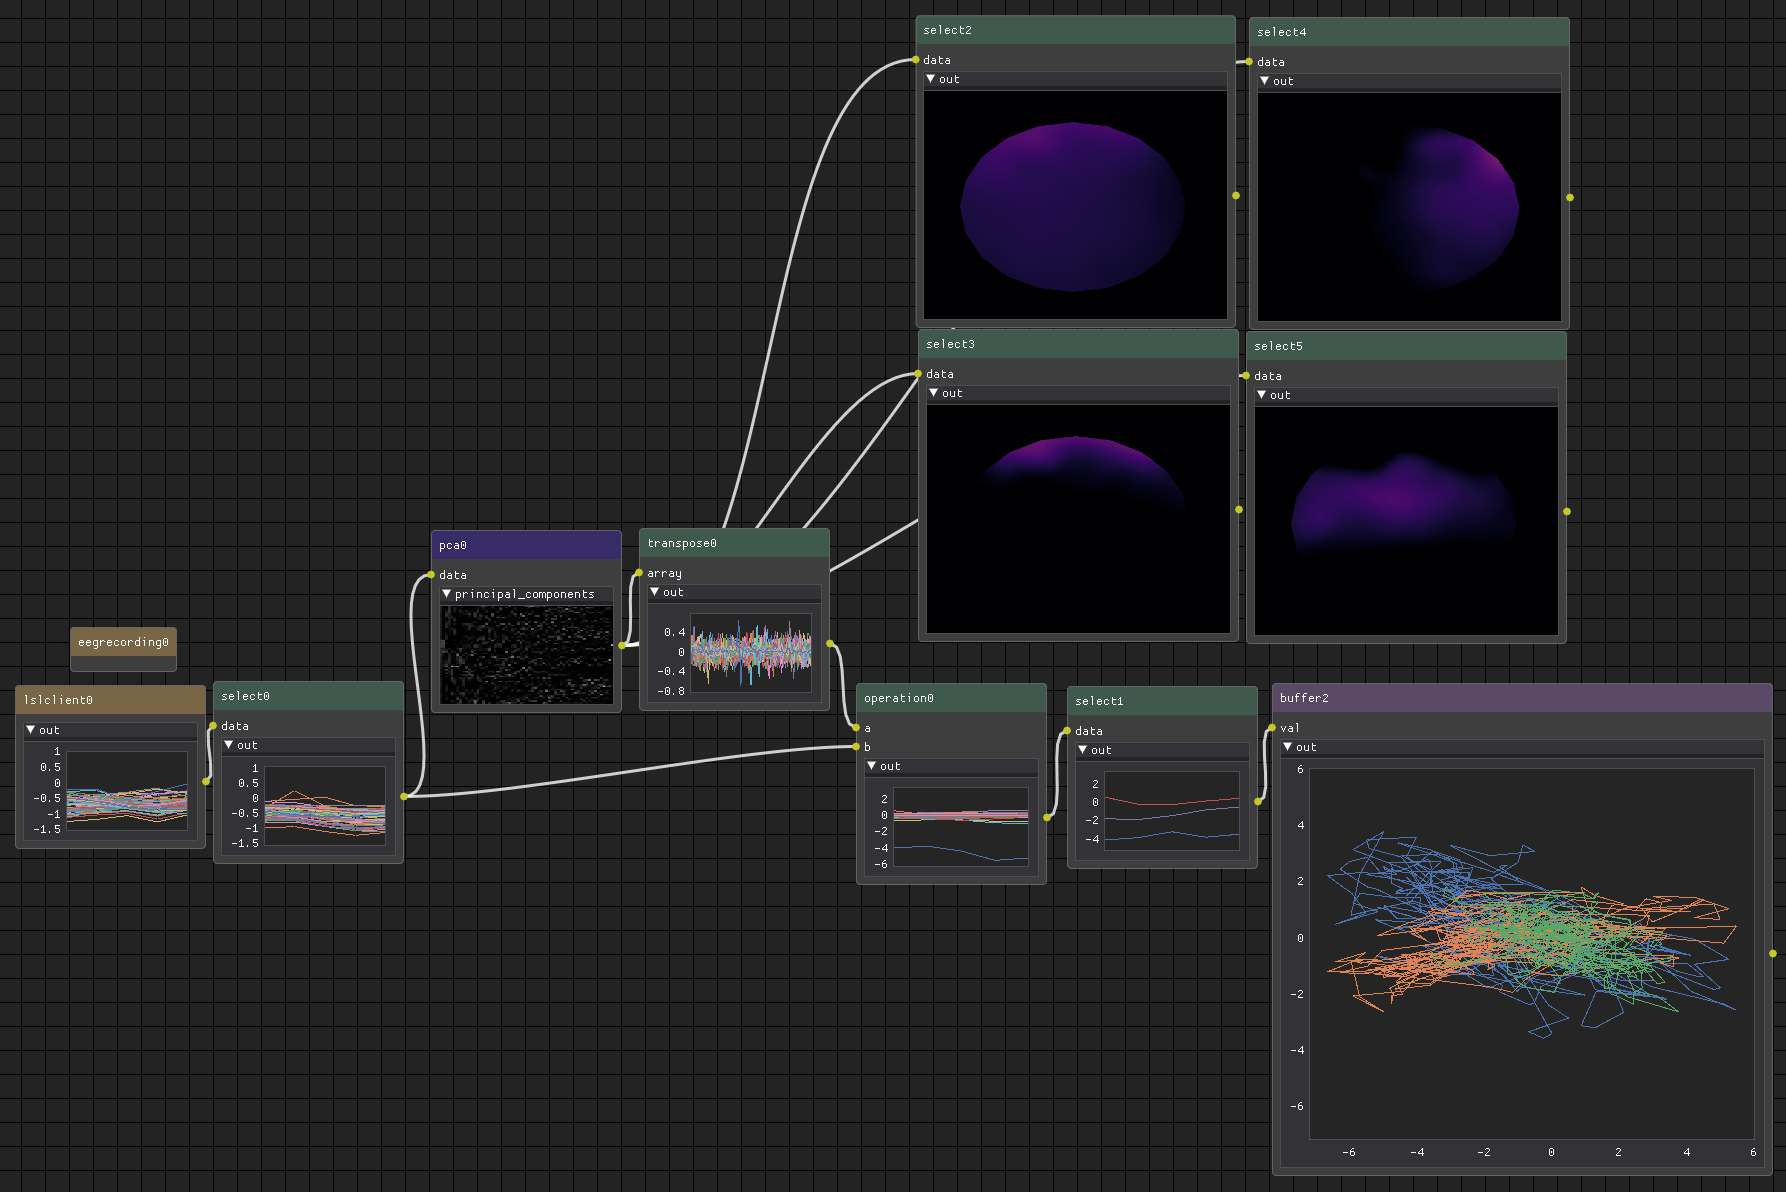Click the buffer2 trajectory plot
1786x1192 pixels.
[x=1530, y=953]
